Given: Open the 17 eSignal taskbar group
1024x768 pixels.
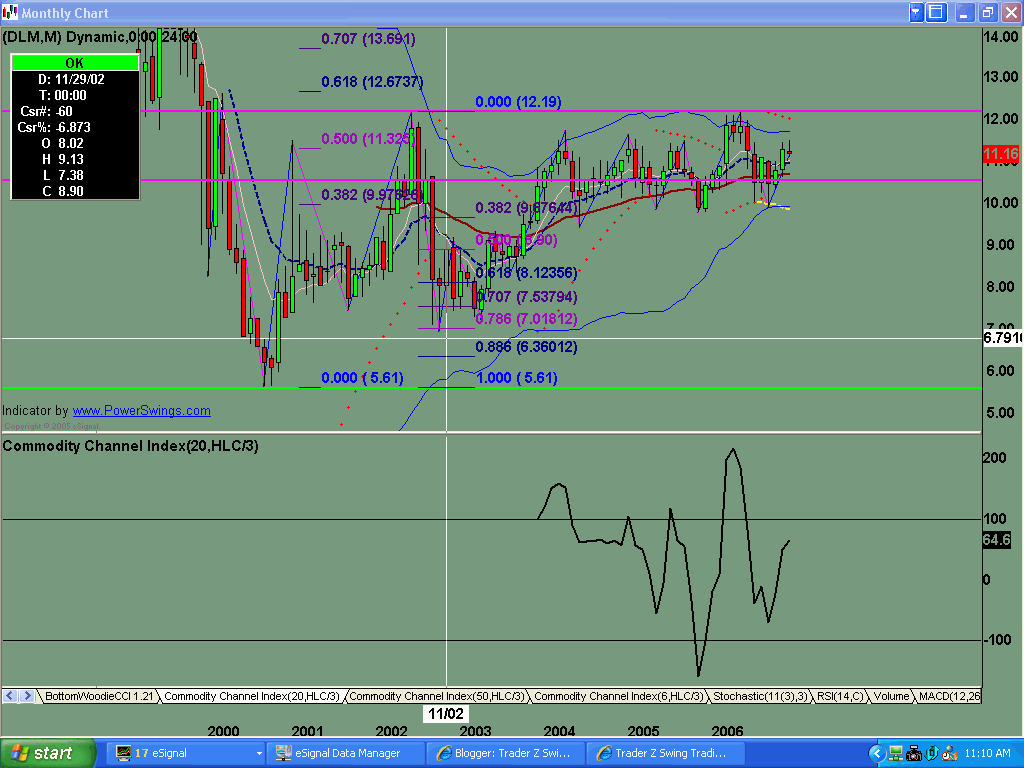Looking at the screenshot, I should click(x=185, y=753).
